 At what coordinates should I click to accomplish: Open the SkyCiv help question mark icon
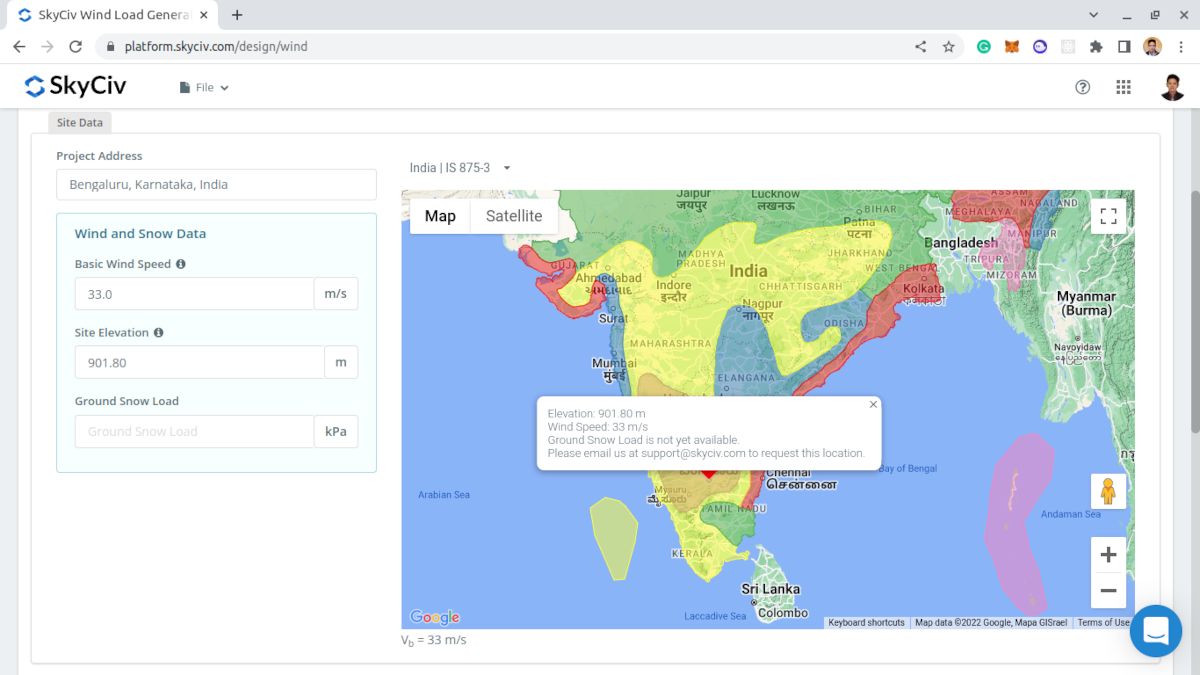point(1082,87)
